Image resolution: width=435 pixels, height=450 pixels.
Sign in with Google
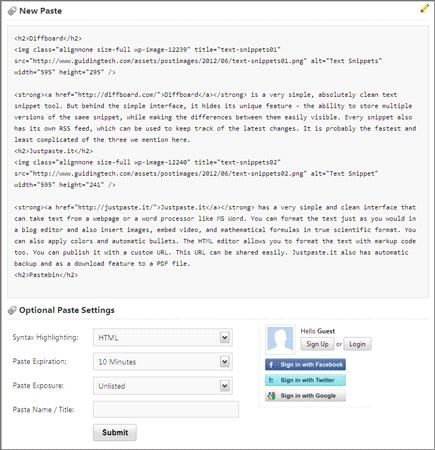coord(305,396)
